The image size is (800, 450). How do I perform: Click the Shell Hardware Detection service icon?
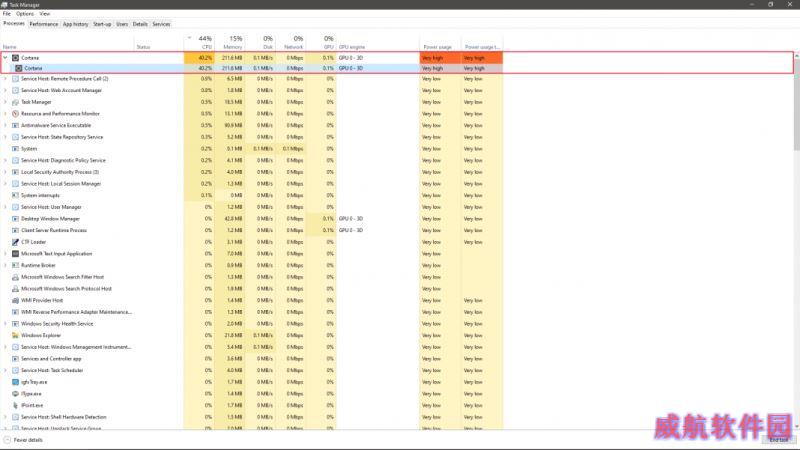pos(15,417)
